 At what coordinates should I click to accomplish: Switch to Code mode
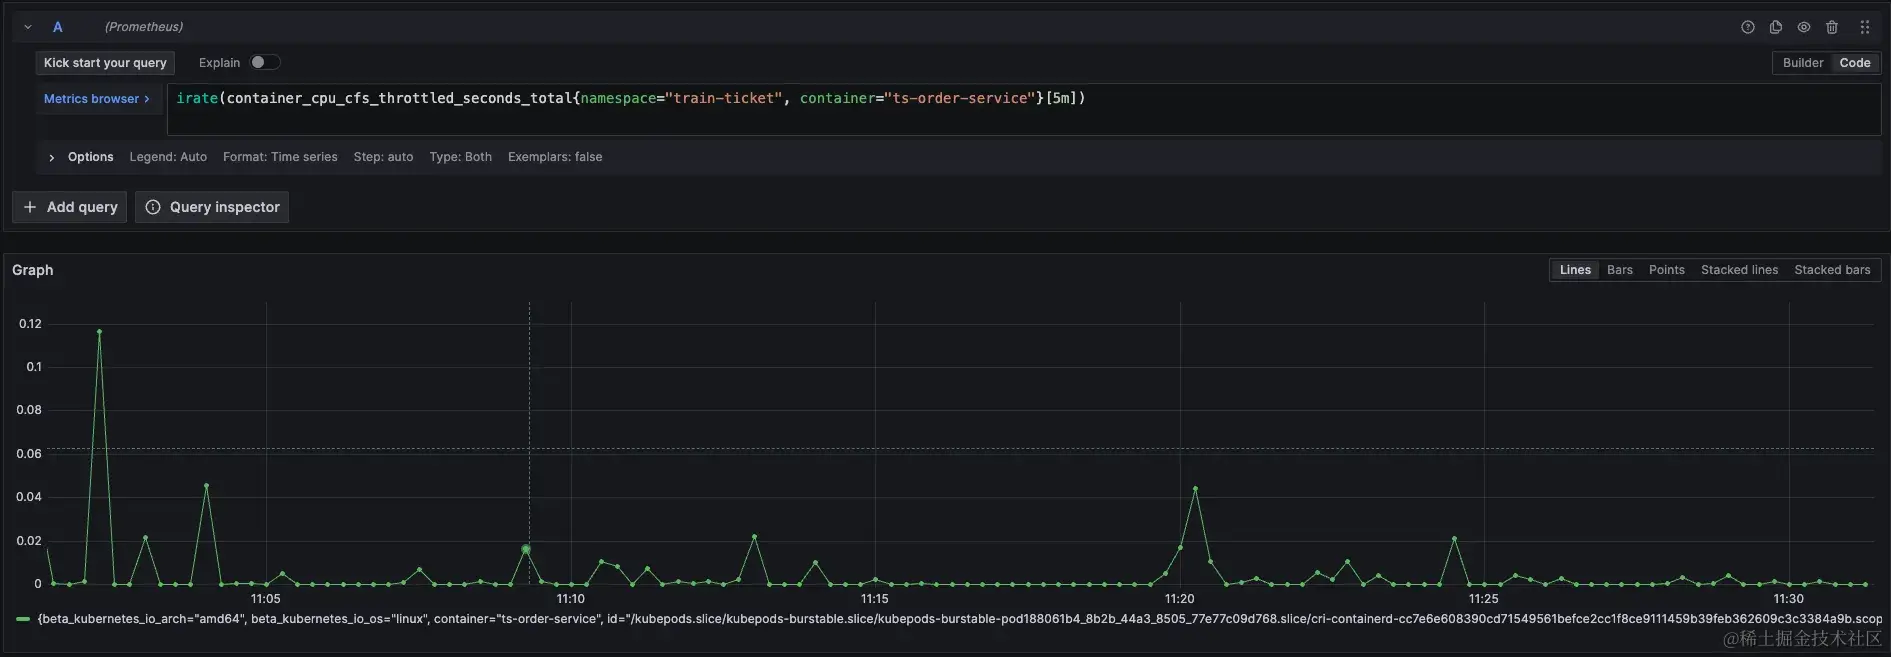click(1855, 63)
